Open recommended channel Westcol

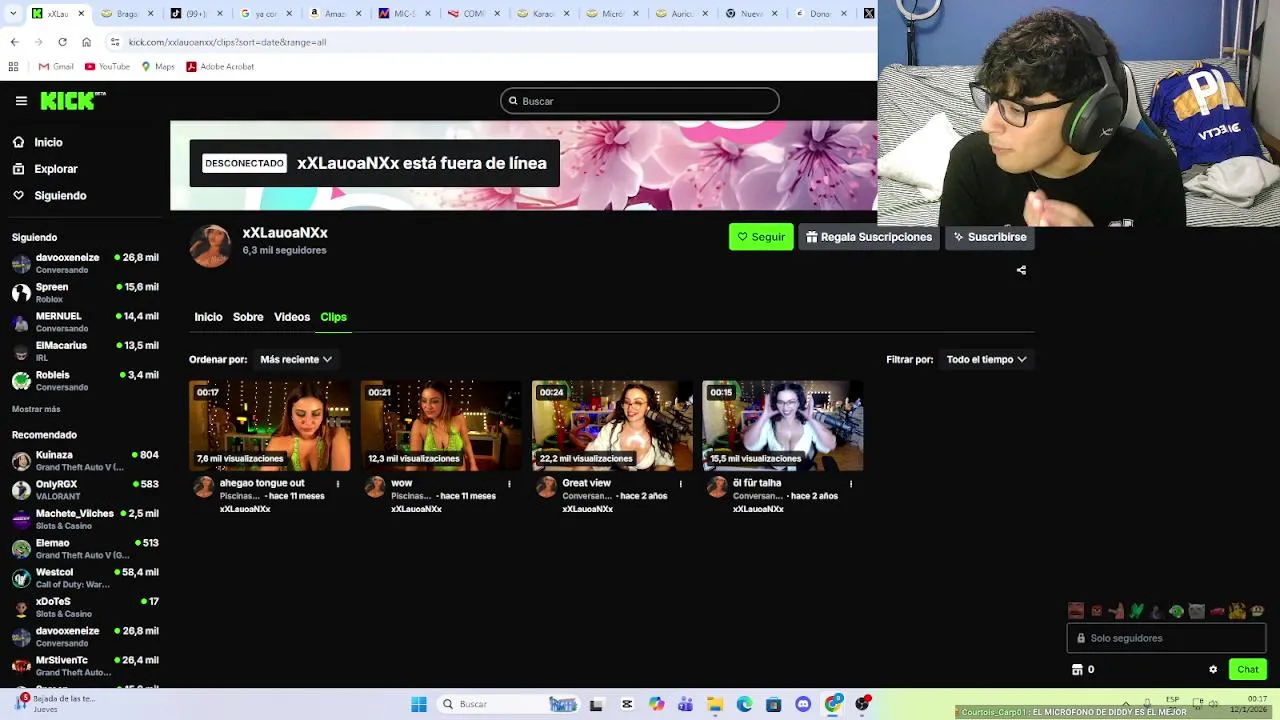click(85, 578)
